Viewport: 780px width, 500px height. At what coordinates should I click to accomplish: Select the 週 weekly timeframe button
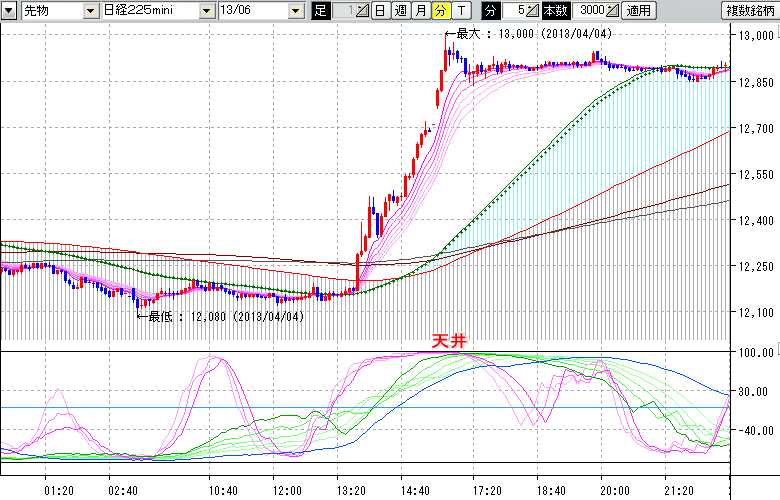point(400,11)
